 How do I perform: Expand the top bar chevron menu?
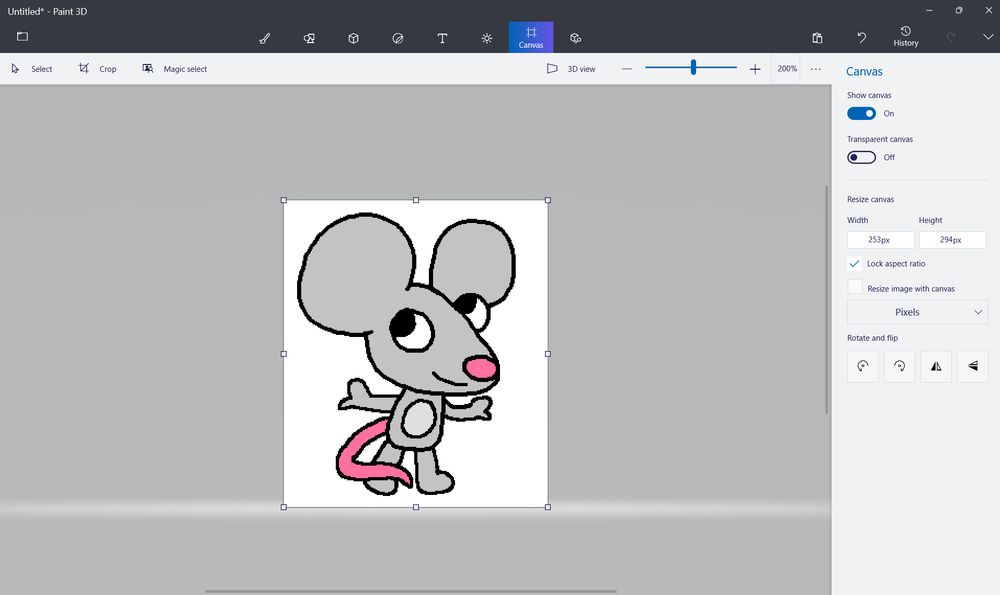pos(988,37)
